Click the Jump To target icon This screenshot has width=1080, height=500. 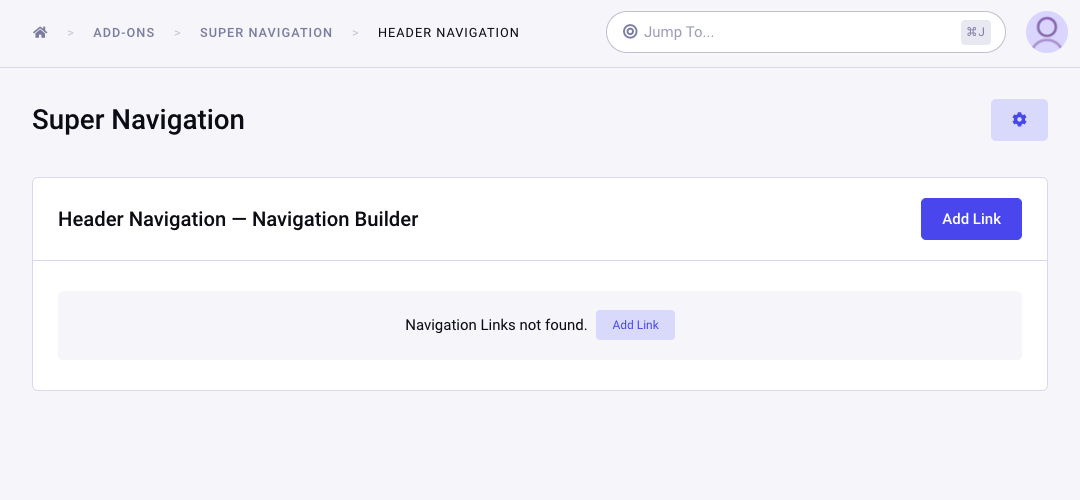[630, 32]
